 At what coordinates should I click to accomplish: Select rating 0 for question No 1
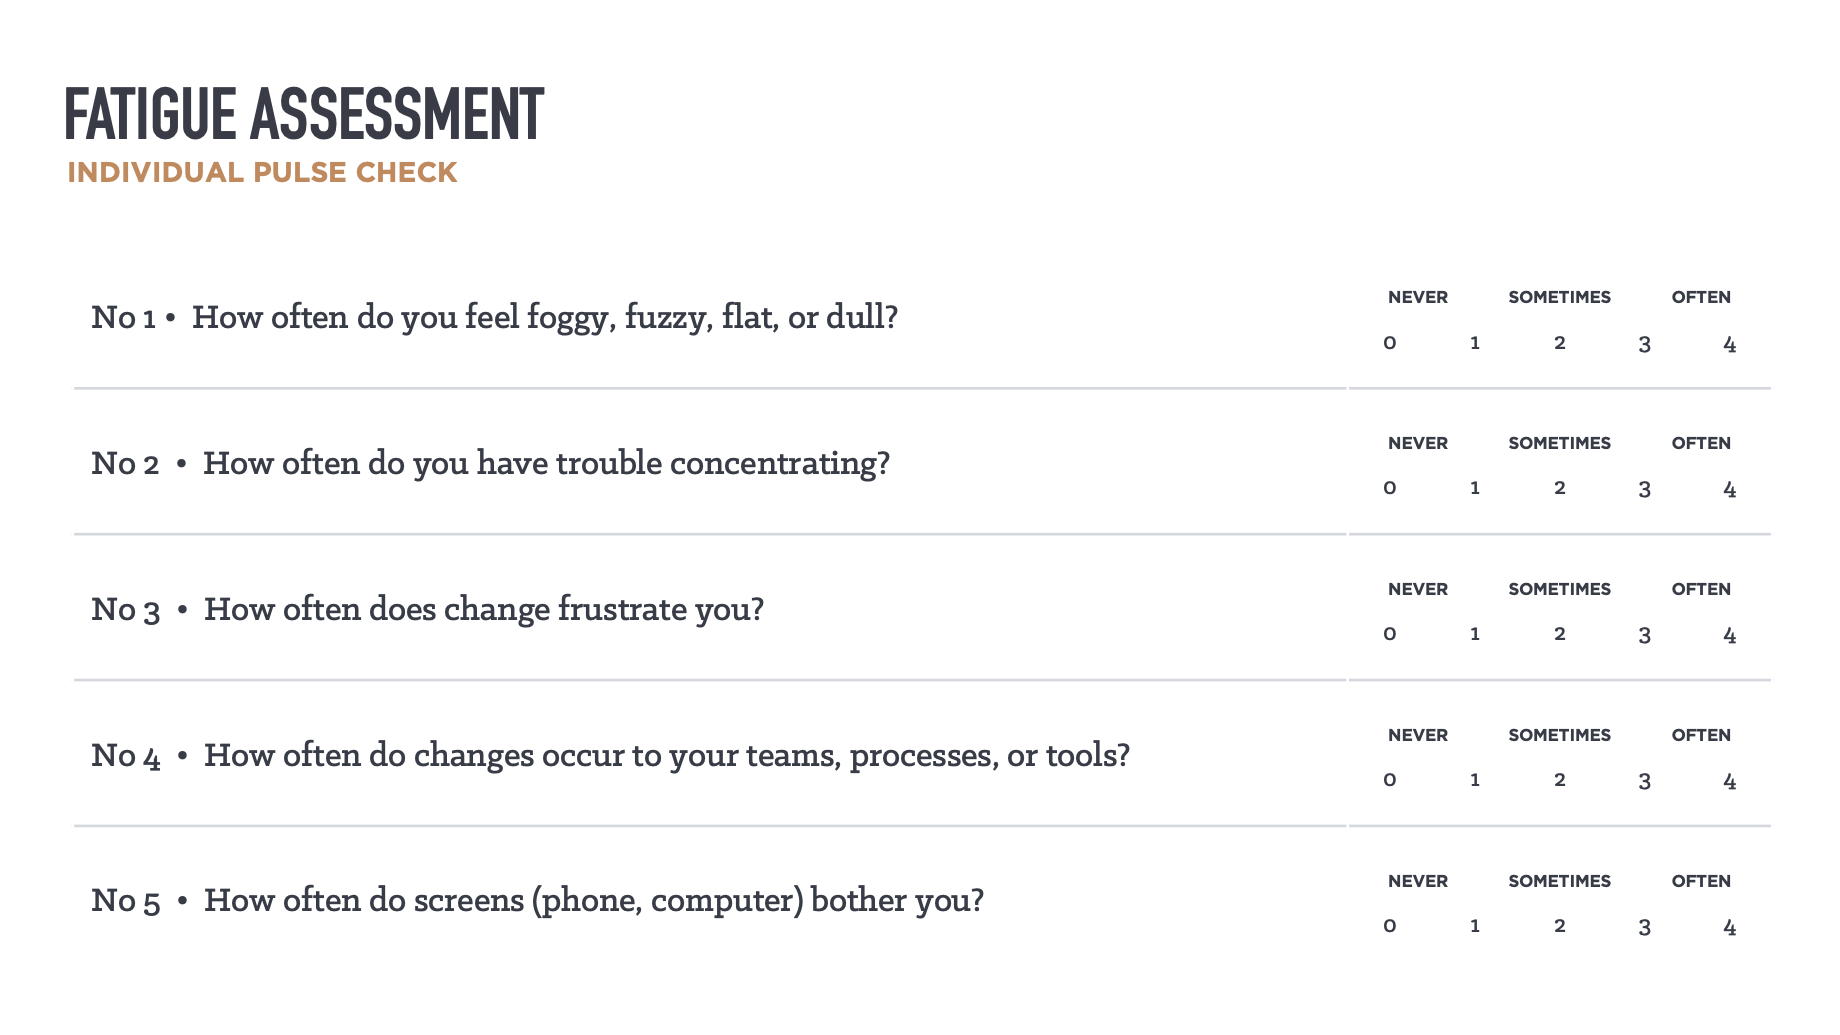(1390, 343)
